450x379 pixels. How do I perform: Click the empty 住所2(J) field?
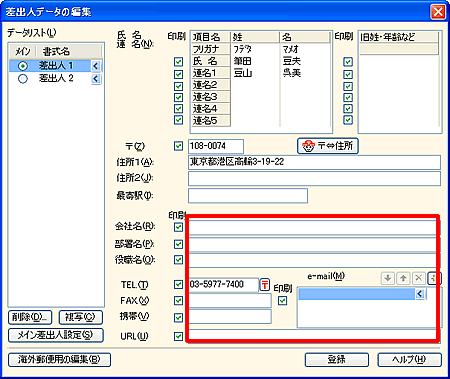click(314, 179)
